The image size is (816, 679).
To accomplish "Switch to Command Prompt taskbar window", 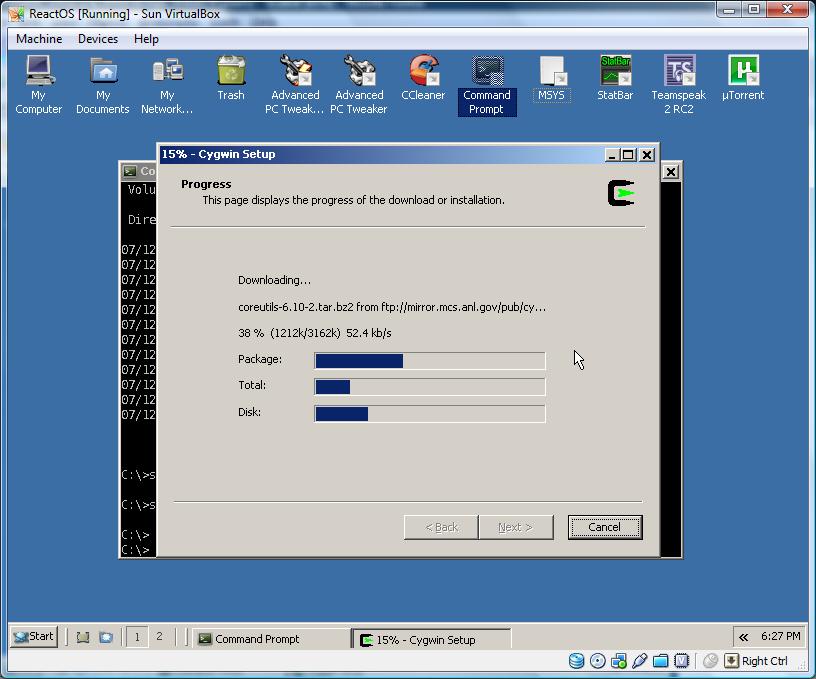I will [x=270, y=639].
